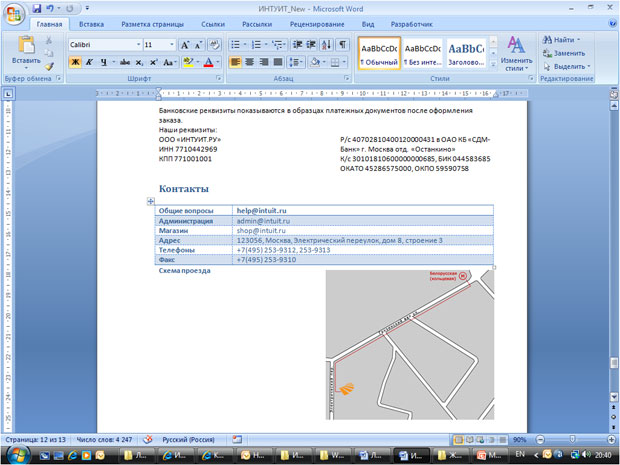Open Change Styles (Изменить стили)
This screenshot has width=620, height=465.
click(516, 53)
